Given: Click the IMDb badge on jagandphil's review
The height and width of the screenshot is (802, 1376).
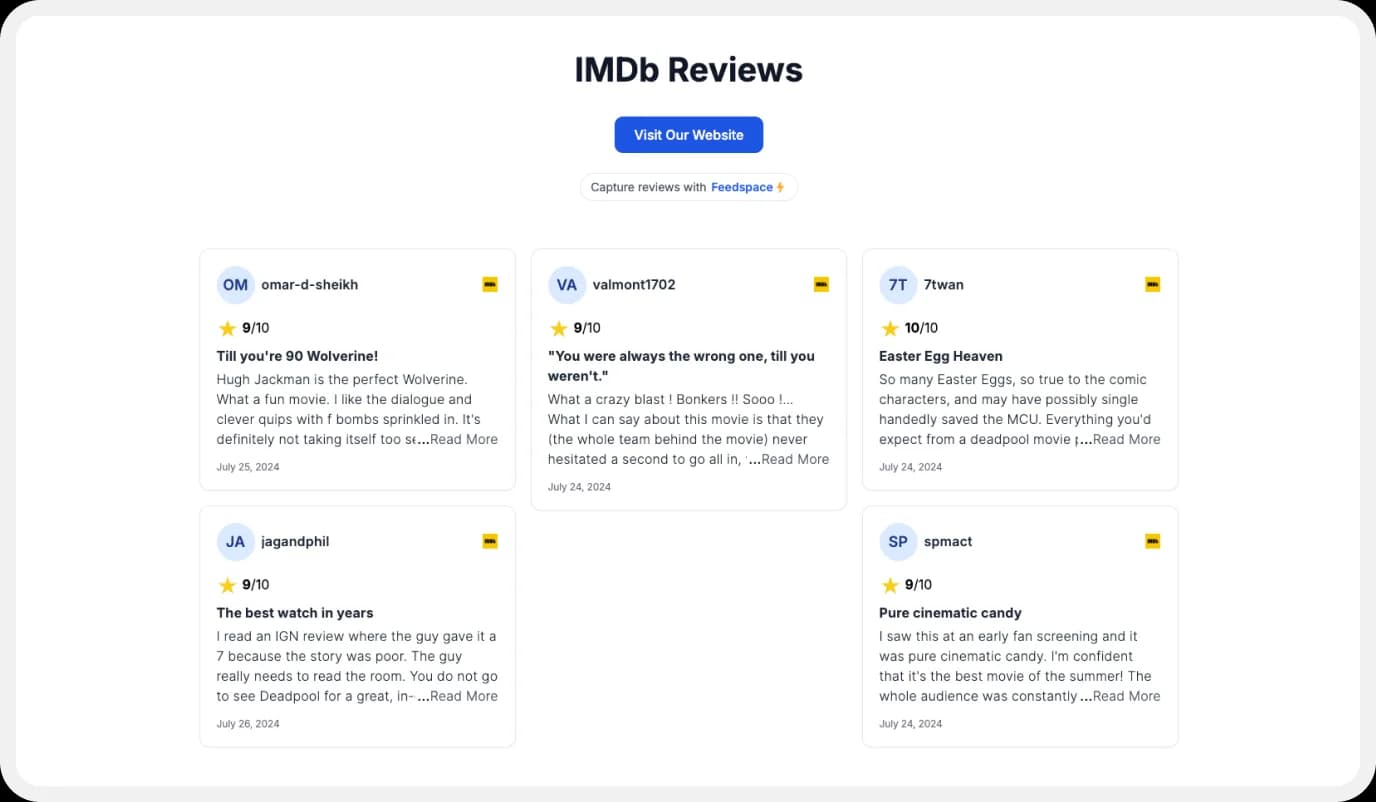Looking at the screenshot, I should [489, 540].
